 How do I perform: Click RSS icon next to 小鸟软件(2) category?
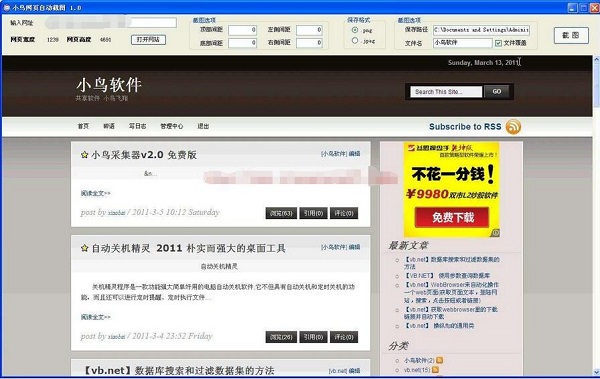440,360
